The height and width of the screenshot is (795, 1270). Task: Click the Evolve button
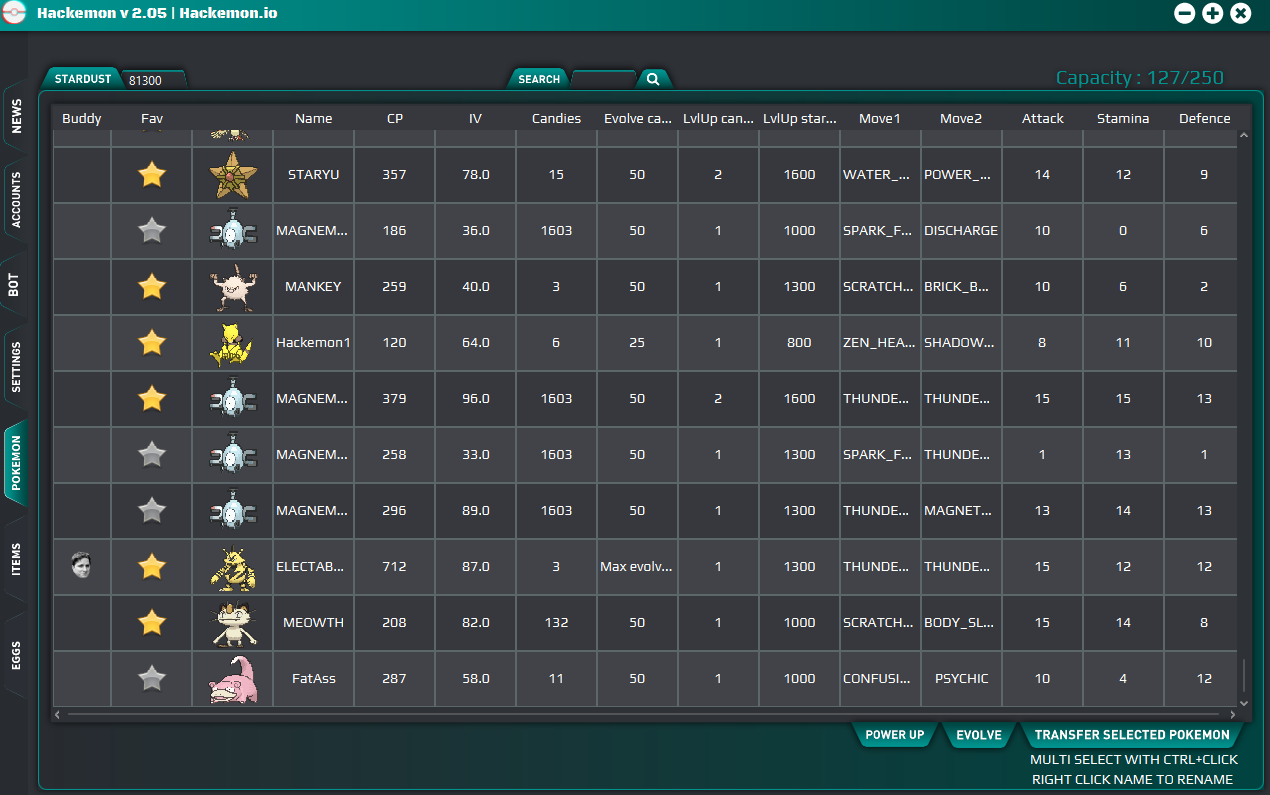(978, 735)
